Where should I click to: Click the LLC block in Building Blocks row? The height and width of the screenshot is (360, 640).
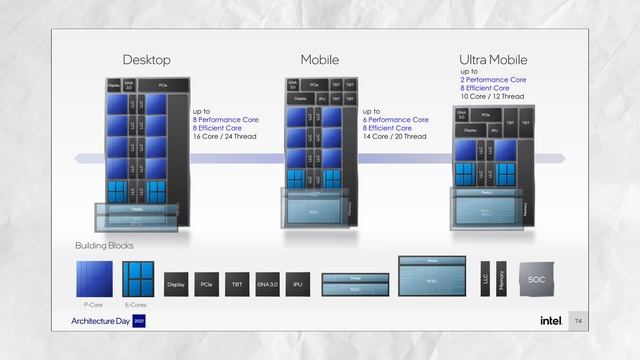[x=485, y=279]
